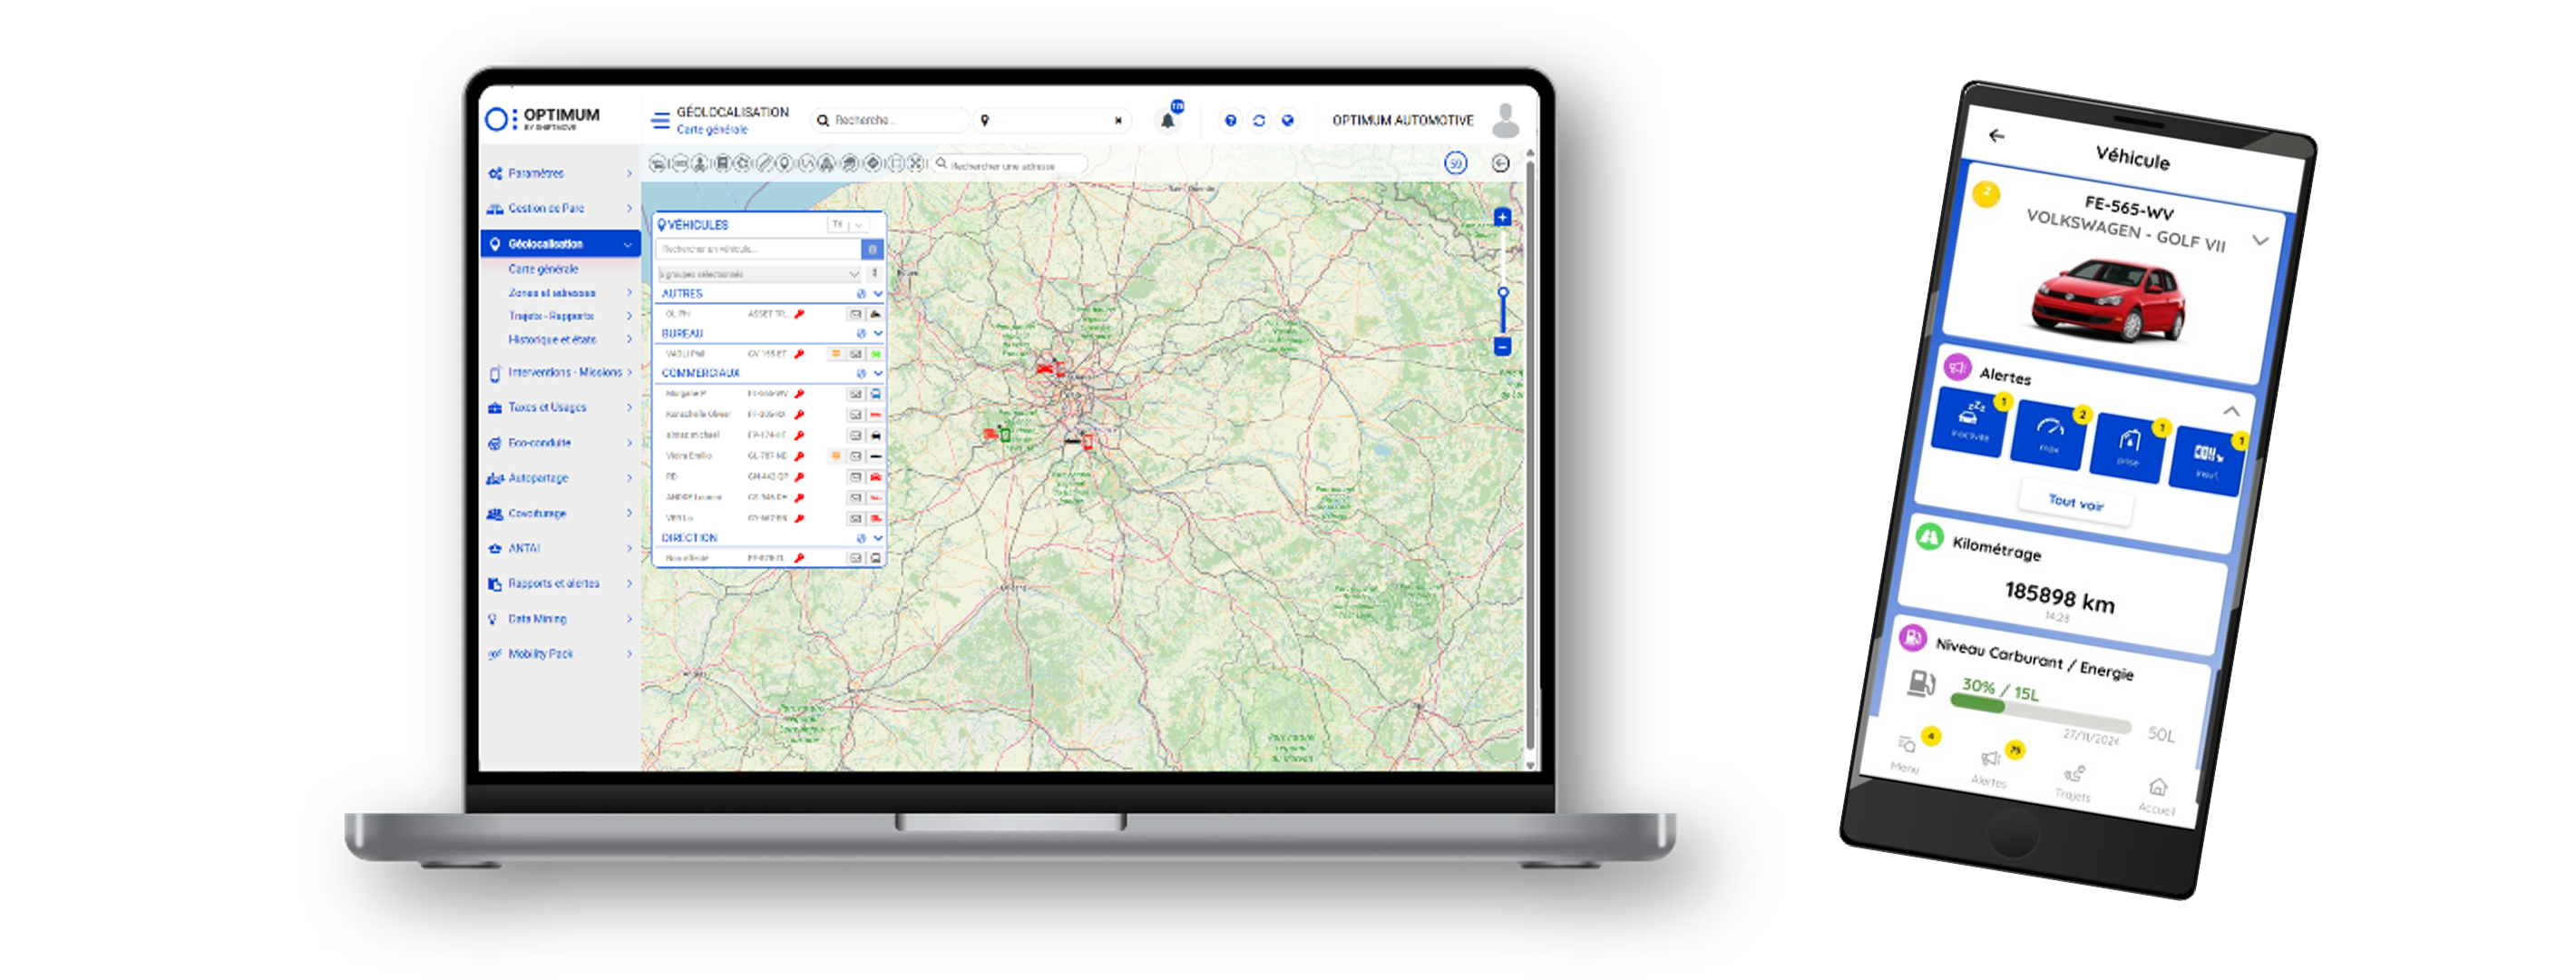Click the back arrow above map
Viewport: 2576px width, 980px height.
point(1500,164)
